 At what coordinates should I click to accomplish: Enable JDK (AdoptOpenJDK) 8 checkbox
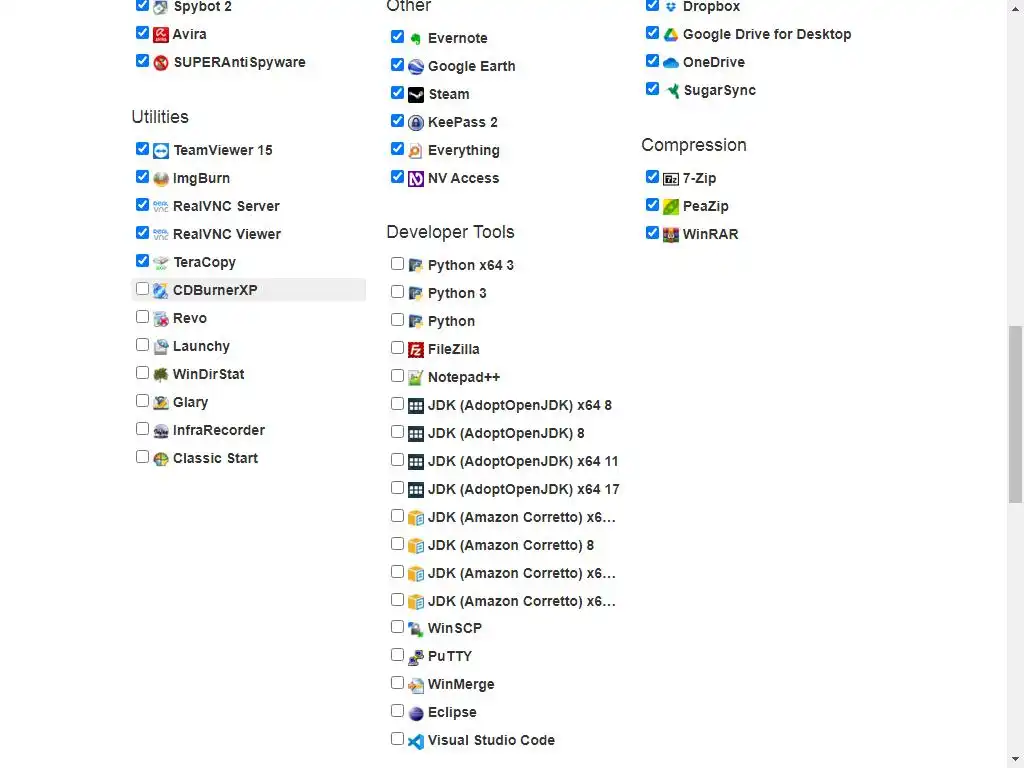[397, 432]
